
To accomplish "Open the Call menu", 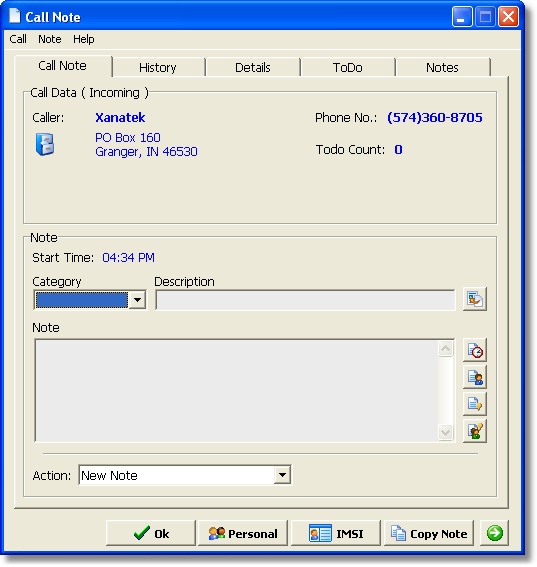I will (18, 39).
